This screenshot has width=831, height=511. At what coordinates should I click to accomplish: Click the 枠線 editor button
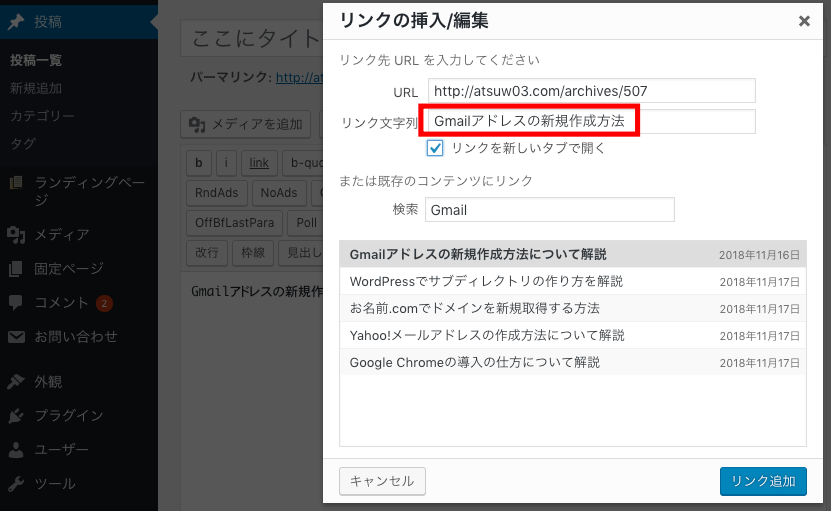[x=253, y=253]
